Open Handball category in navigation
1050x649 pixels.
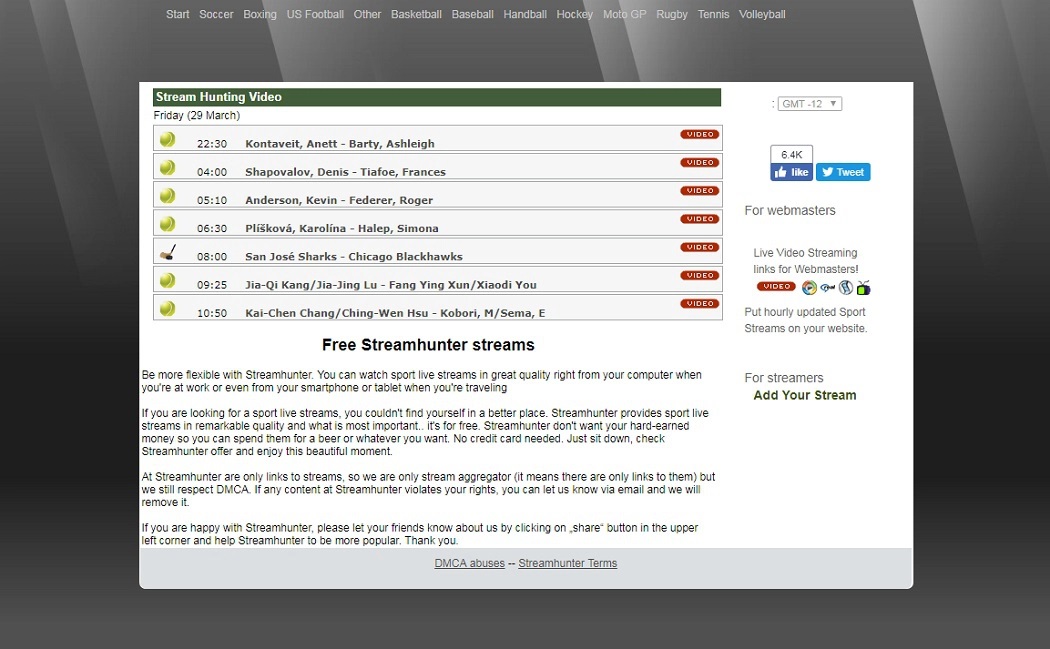(x=525, y=14)
